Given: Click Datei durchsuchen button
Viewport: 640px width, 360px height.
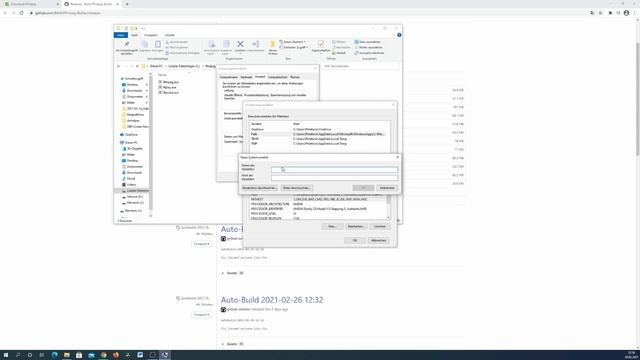Looking at the screenshot, I should (297, 188).
